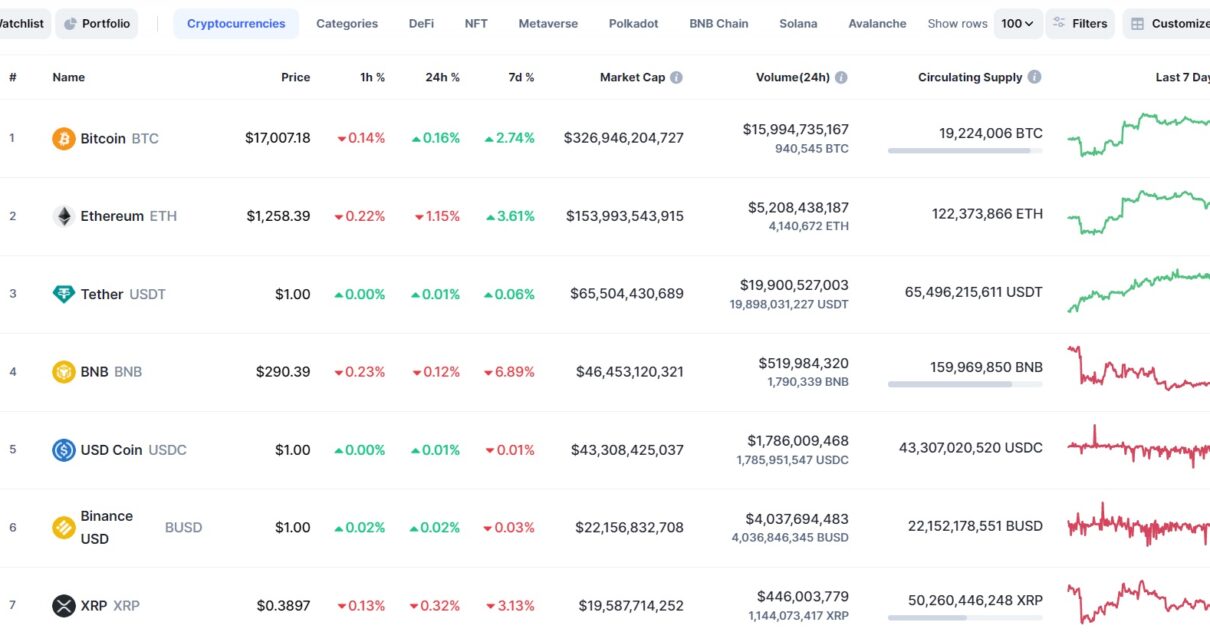Open the Bitcoin BTC name link

[x=119, y=138]
